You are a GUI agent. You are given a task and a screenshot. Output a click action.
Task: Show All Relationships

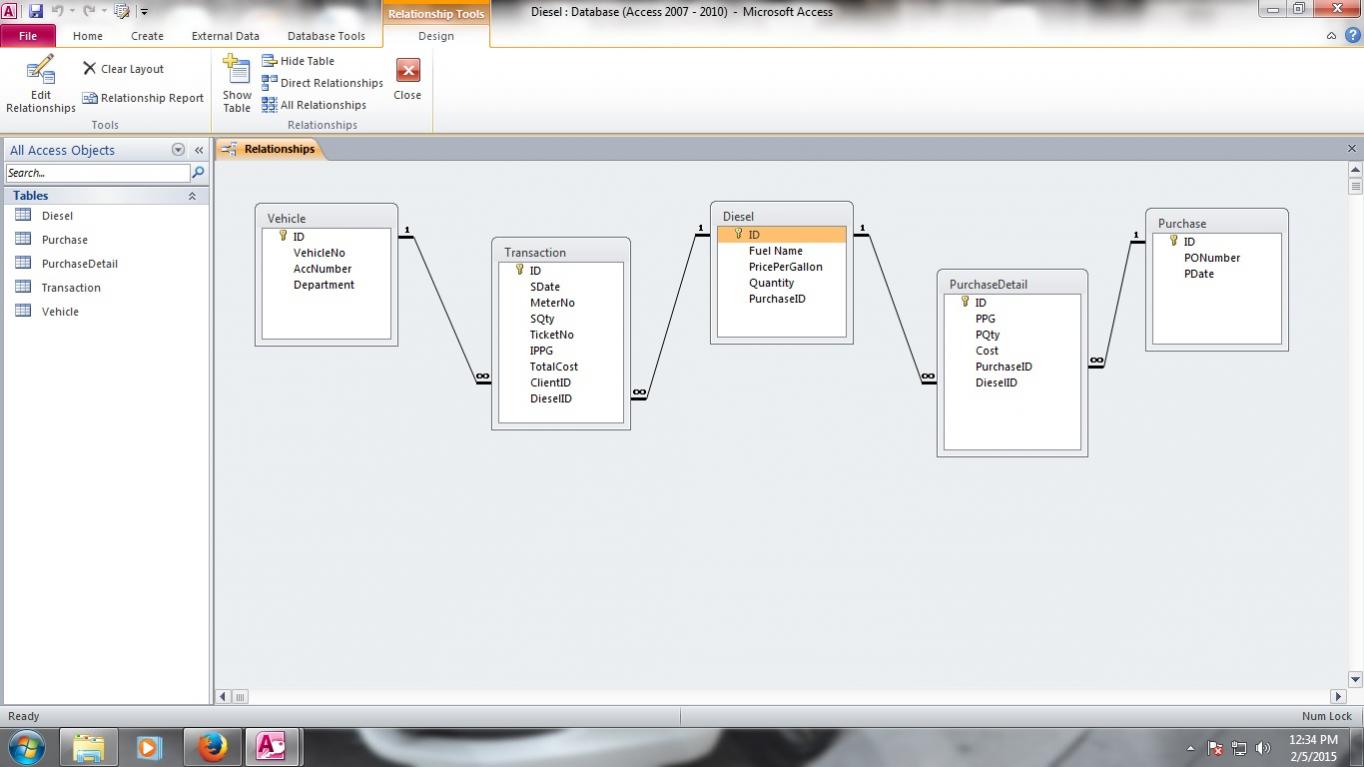click(x=314, y=105)
